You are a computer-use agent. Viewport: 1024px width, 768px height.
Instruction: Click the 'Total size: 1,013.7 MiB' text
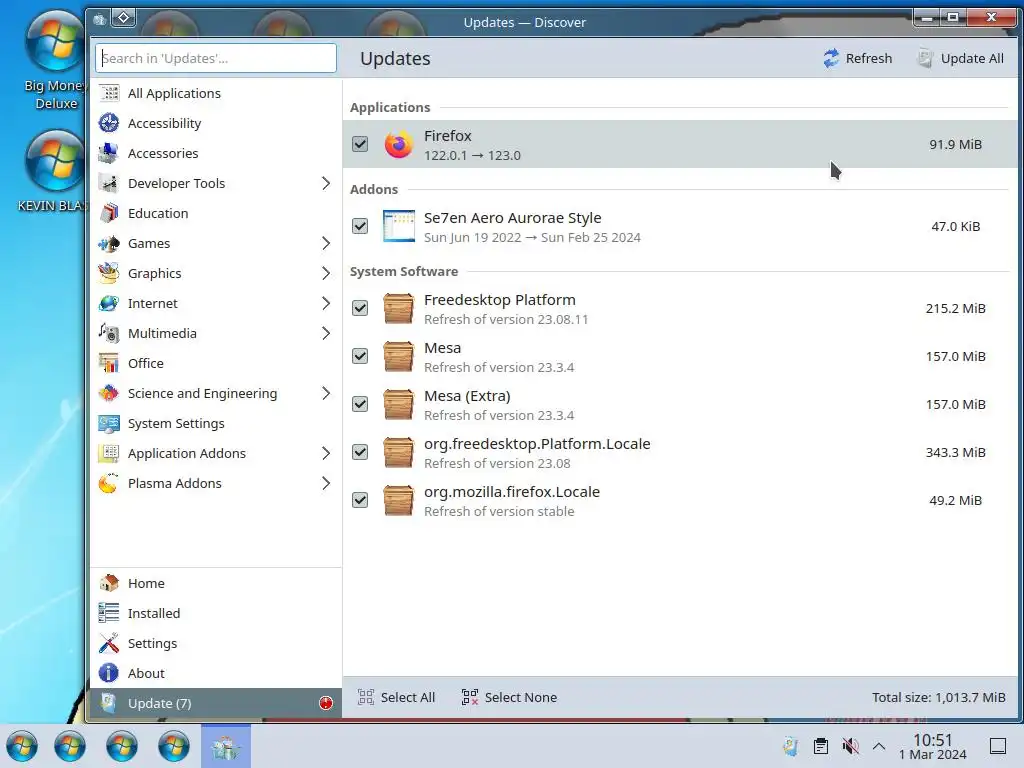[x=938, y=697]
